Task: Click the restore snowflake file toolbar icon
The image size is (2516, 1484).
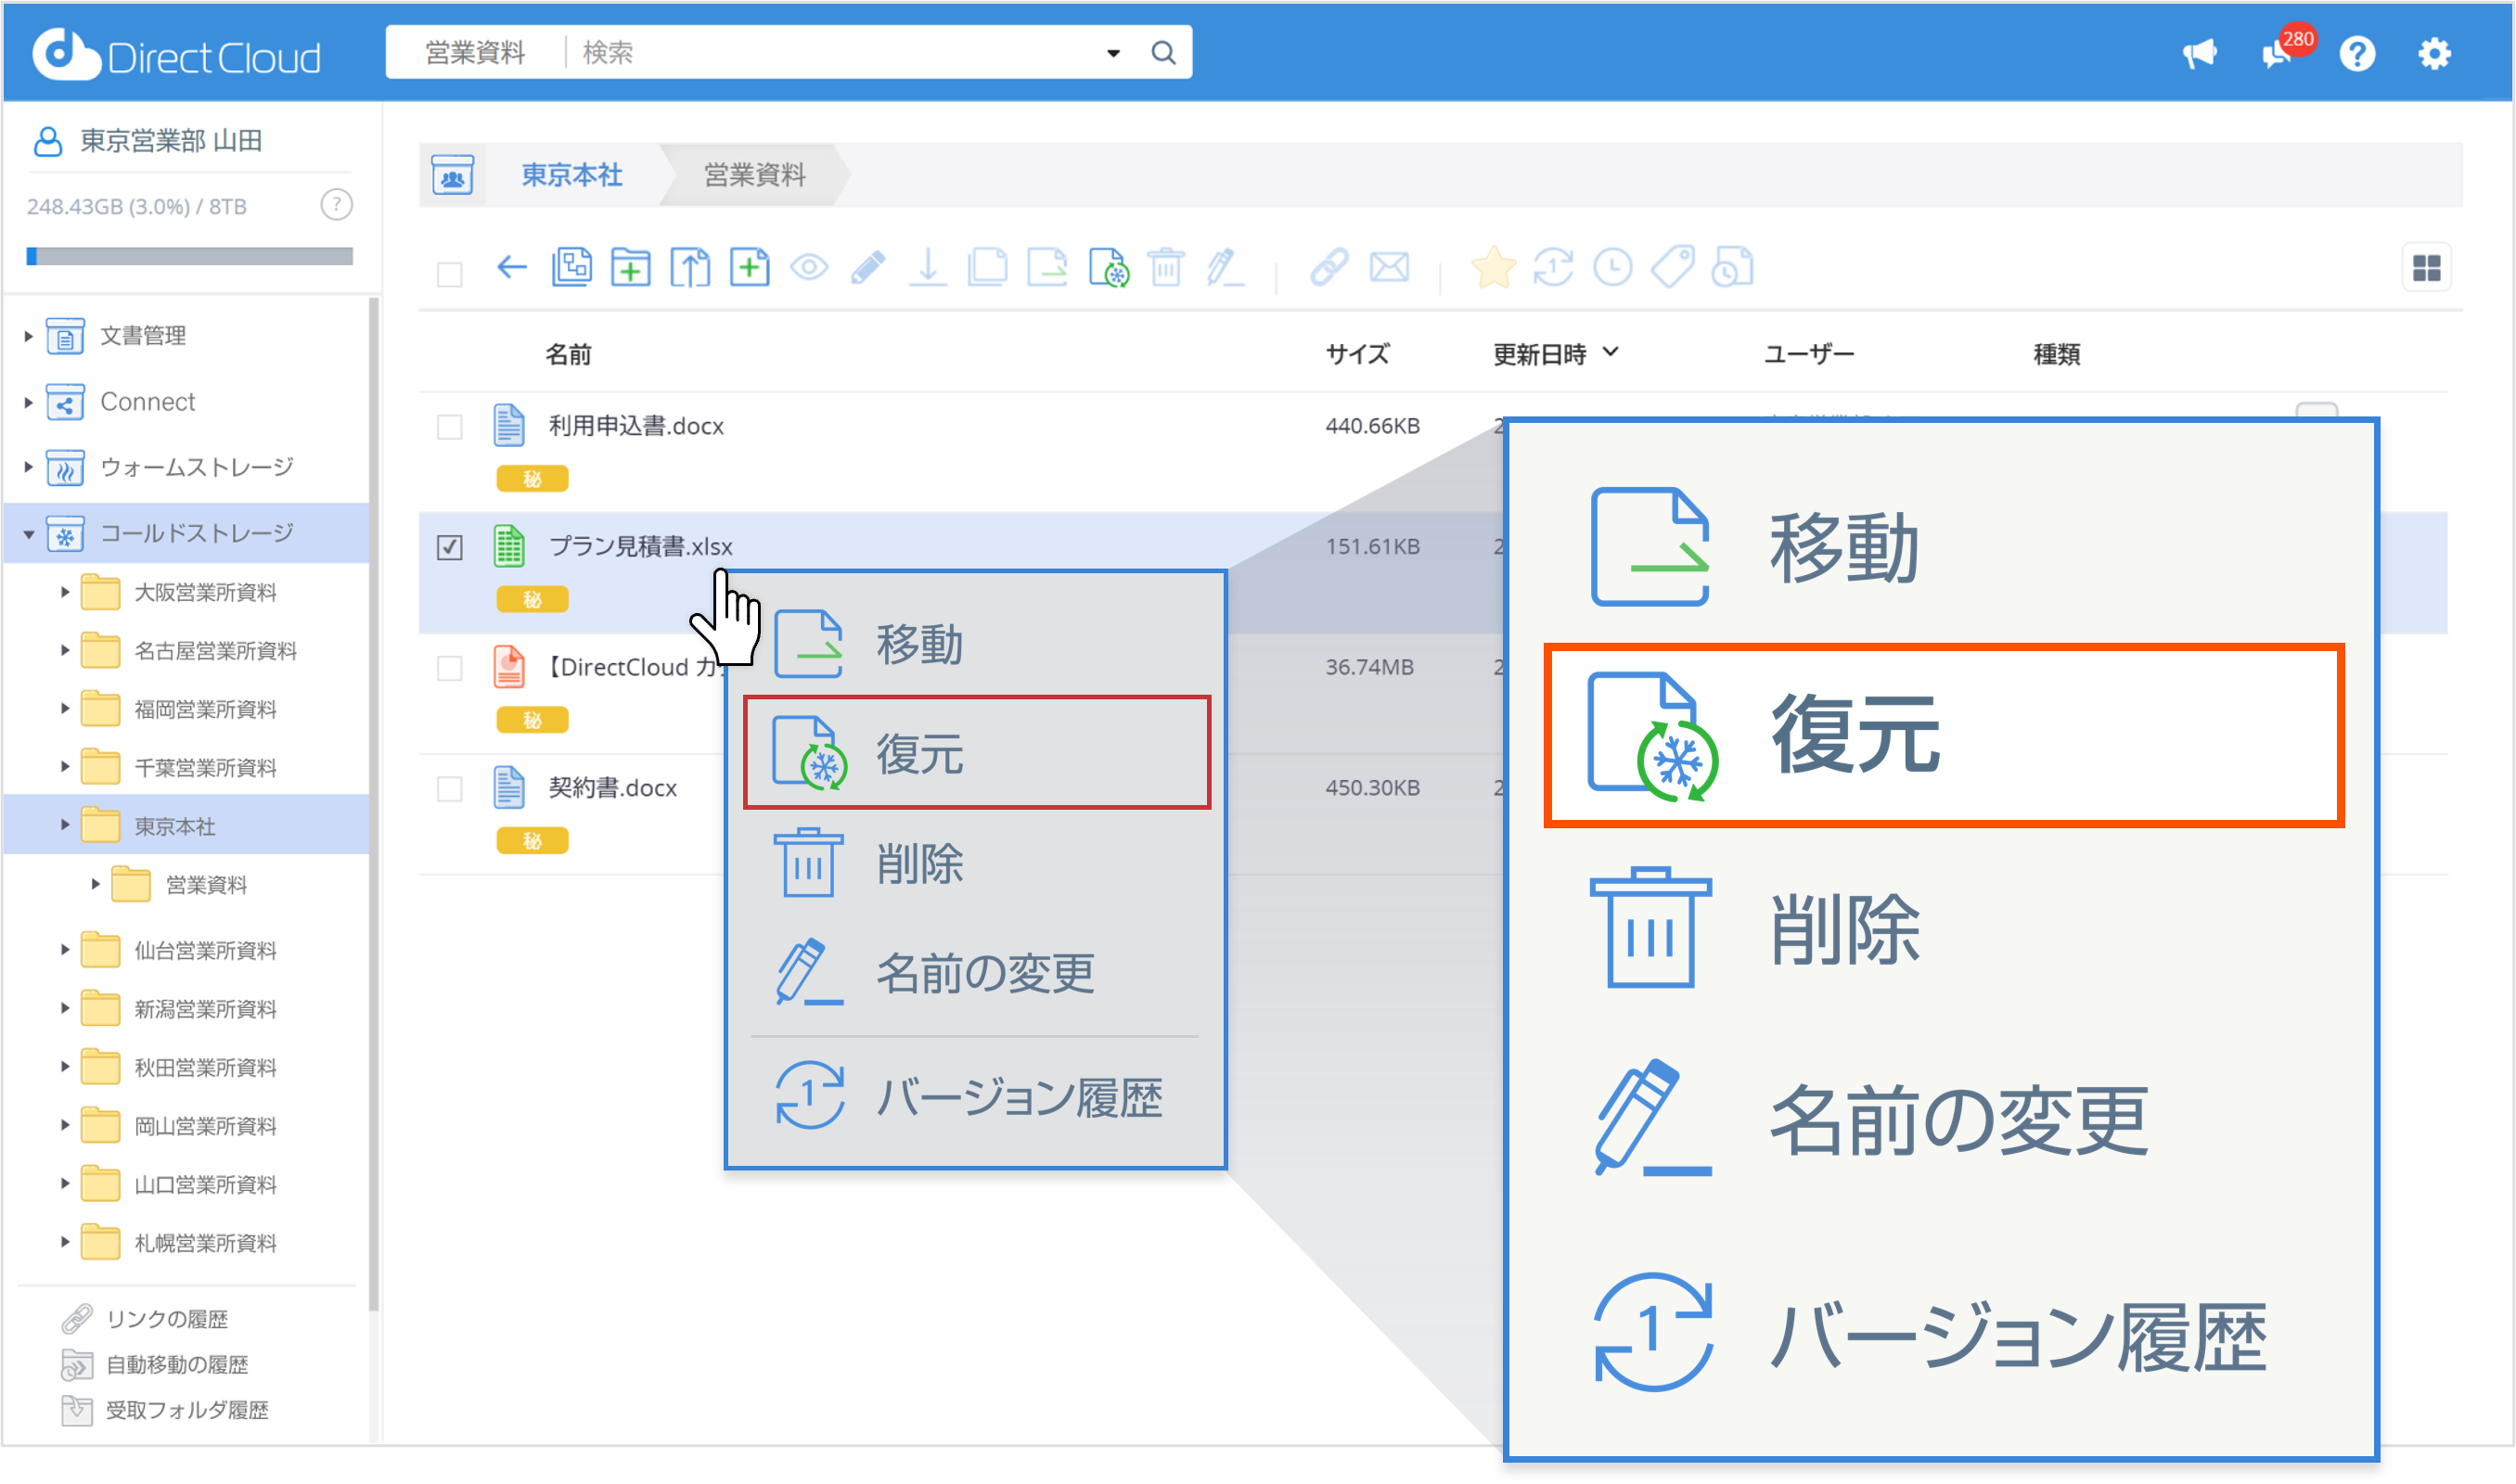Action: click(x=1108, y=268)
